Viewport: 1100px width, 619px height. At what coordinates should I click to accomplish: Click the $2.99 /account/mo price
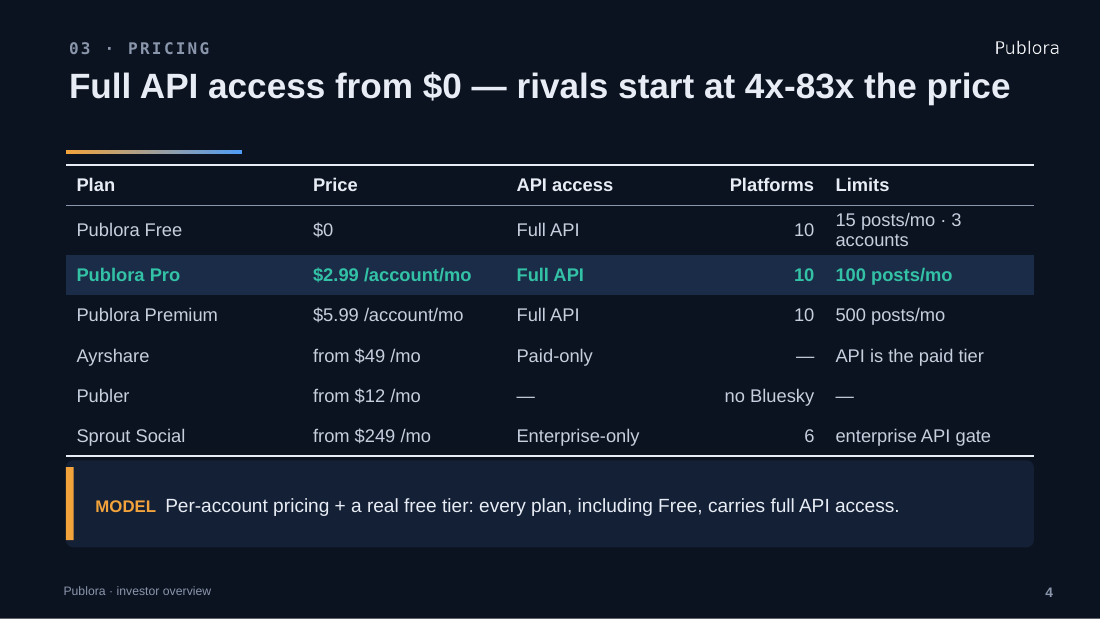391,275
